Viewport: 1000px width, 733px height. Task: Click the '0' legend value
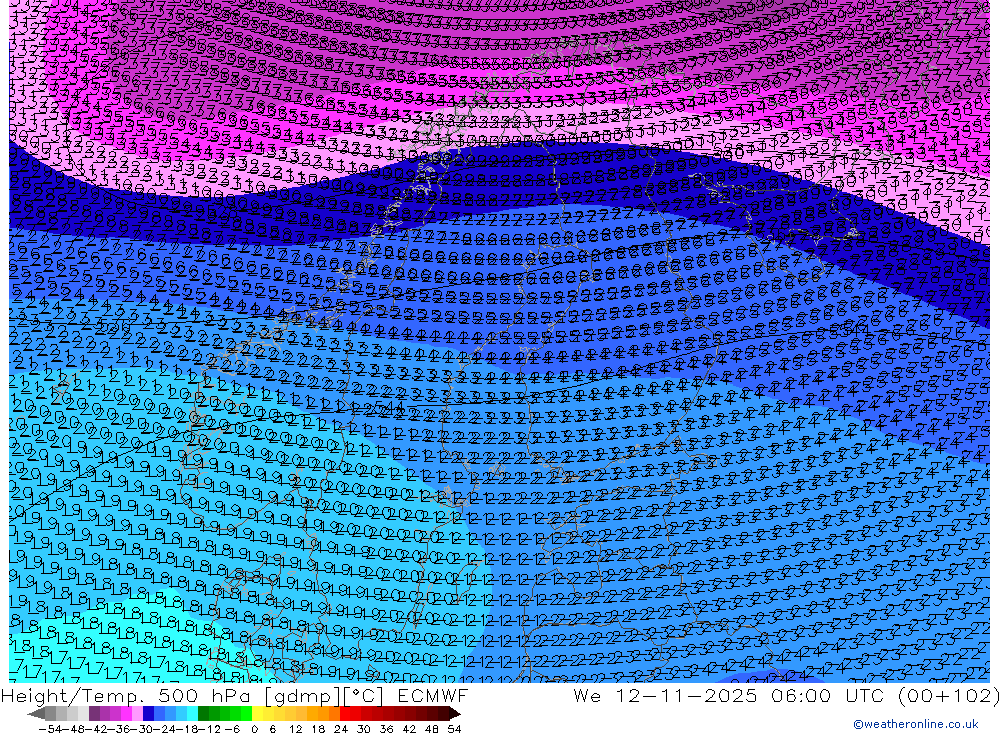click(254, 729)
